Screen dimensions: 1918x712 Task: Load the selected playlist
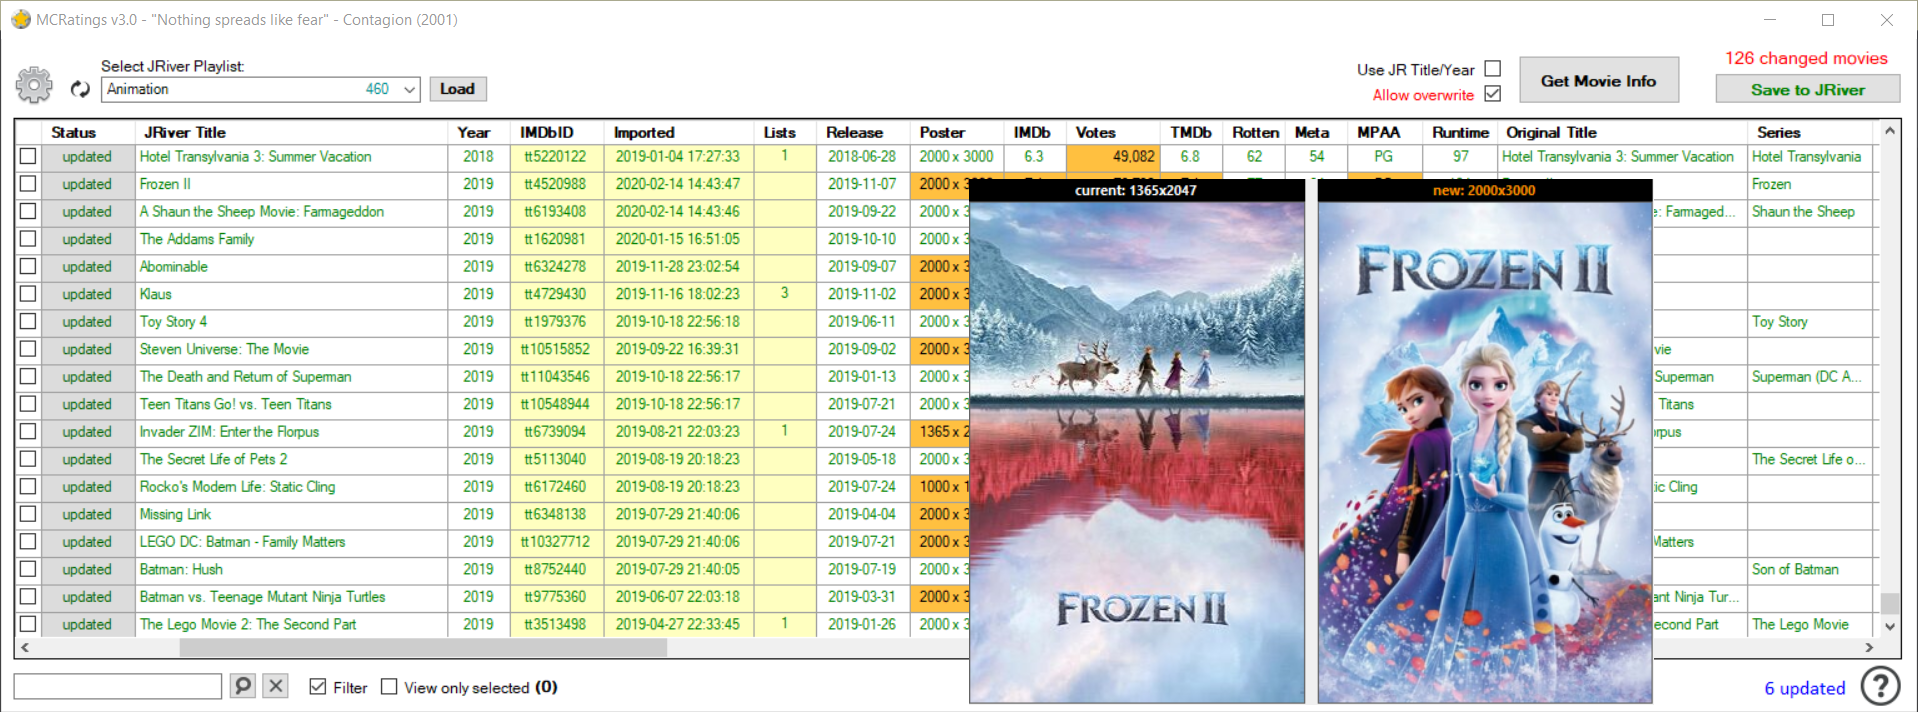point(457,89)
